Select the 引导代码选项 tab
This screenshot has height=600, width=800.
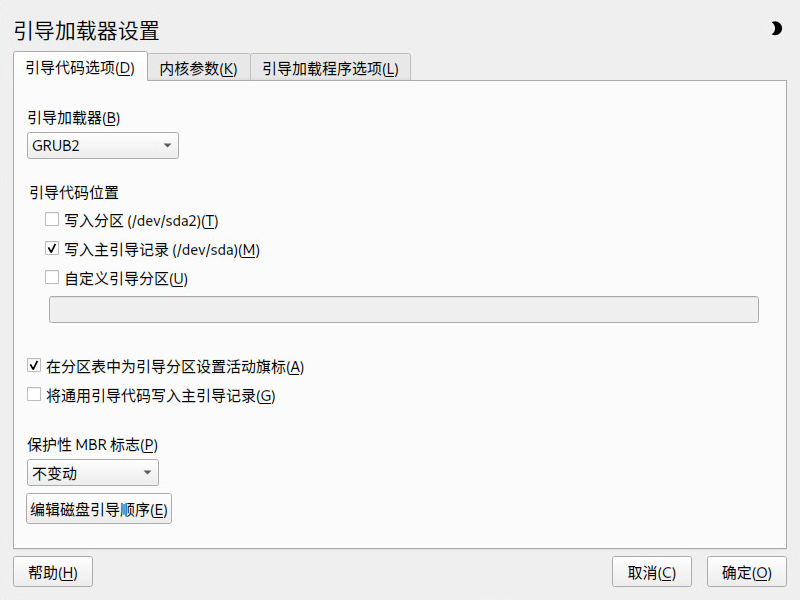coord(80,67)
